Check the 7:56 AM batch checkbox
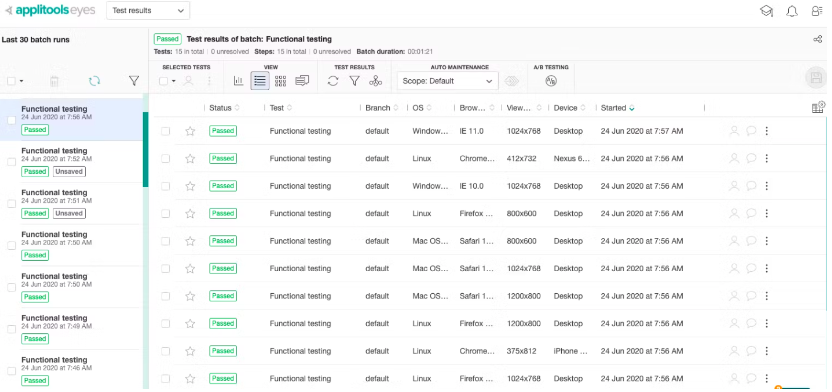Image resolution: width=832 pixels, height=392 pixels. [11, 120]
